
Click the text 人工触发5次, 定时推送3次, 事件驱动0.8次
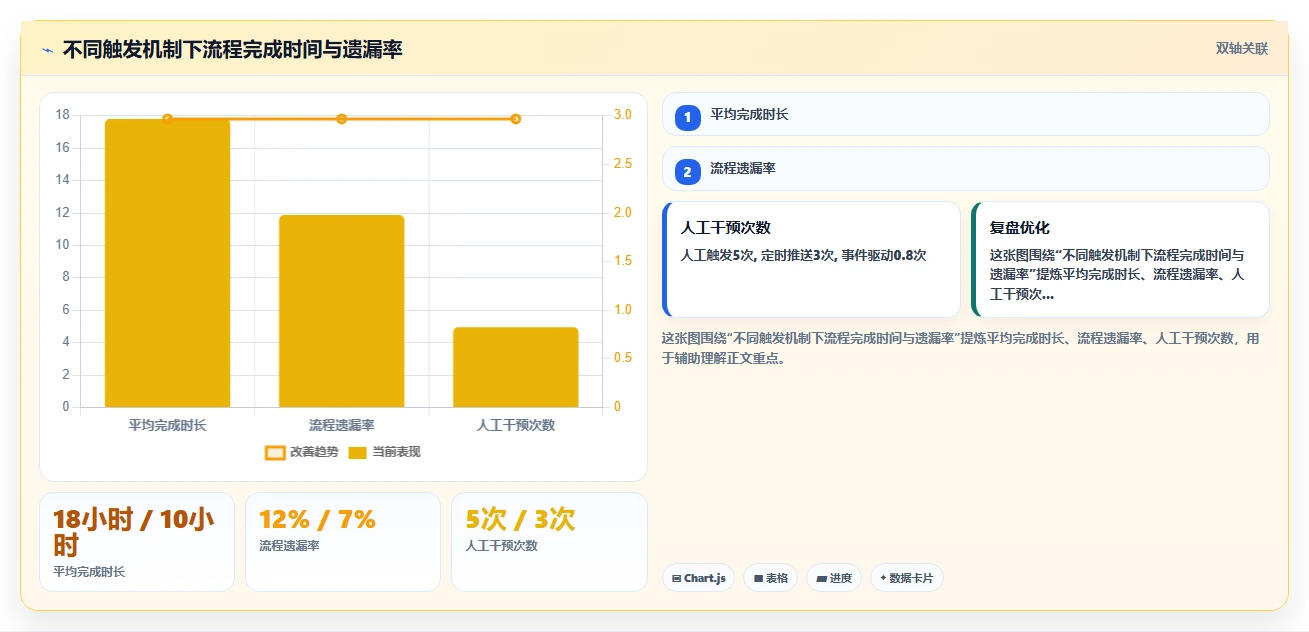tap(804, 256)
